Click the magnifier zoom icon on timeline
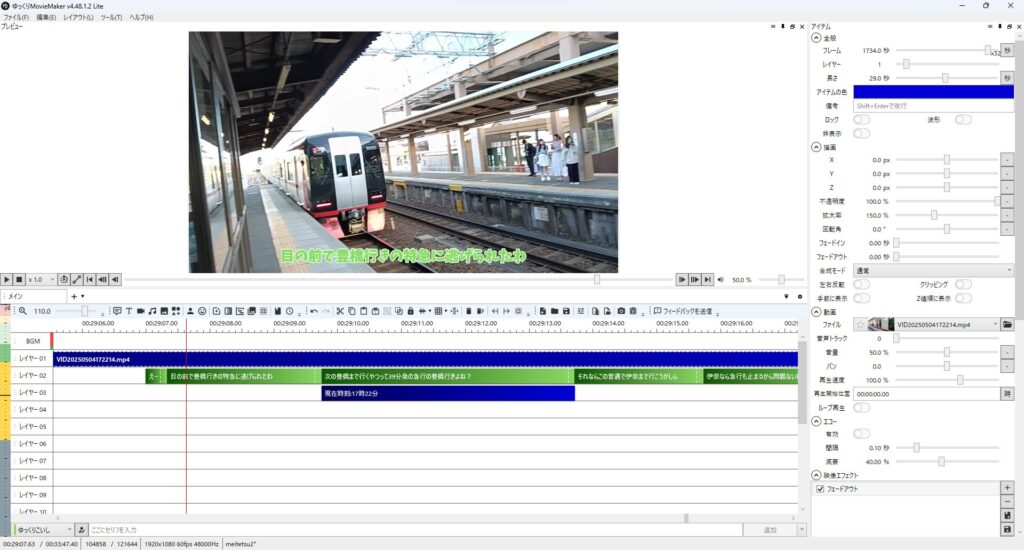 pos(23,311)
